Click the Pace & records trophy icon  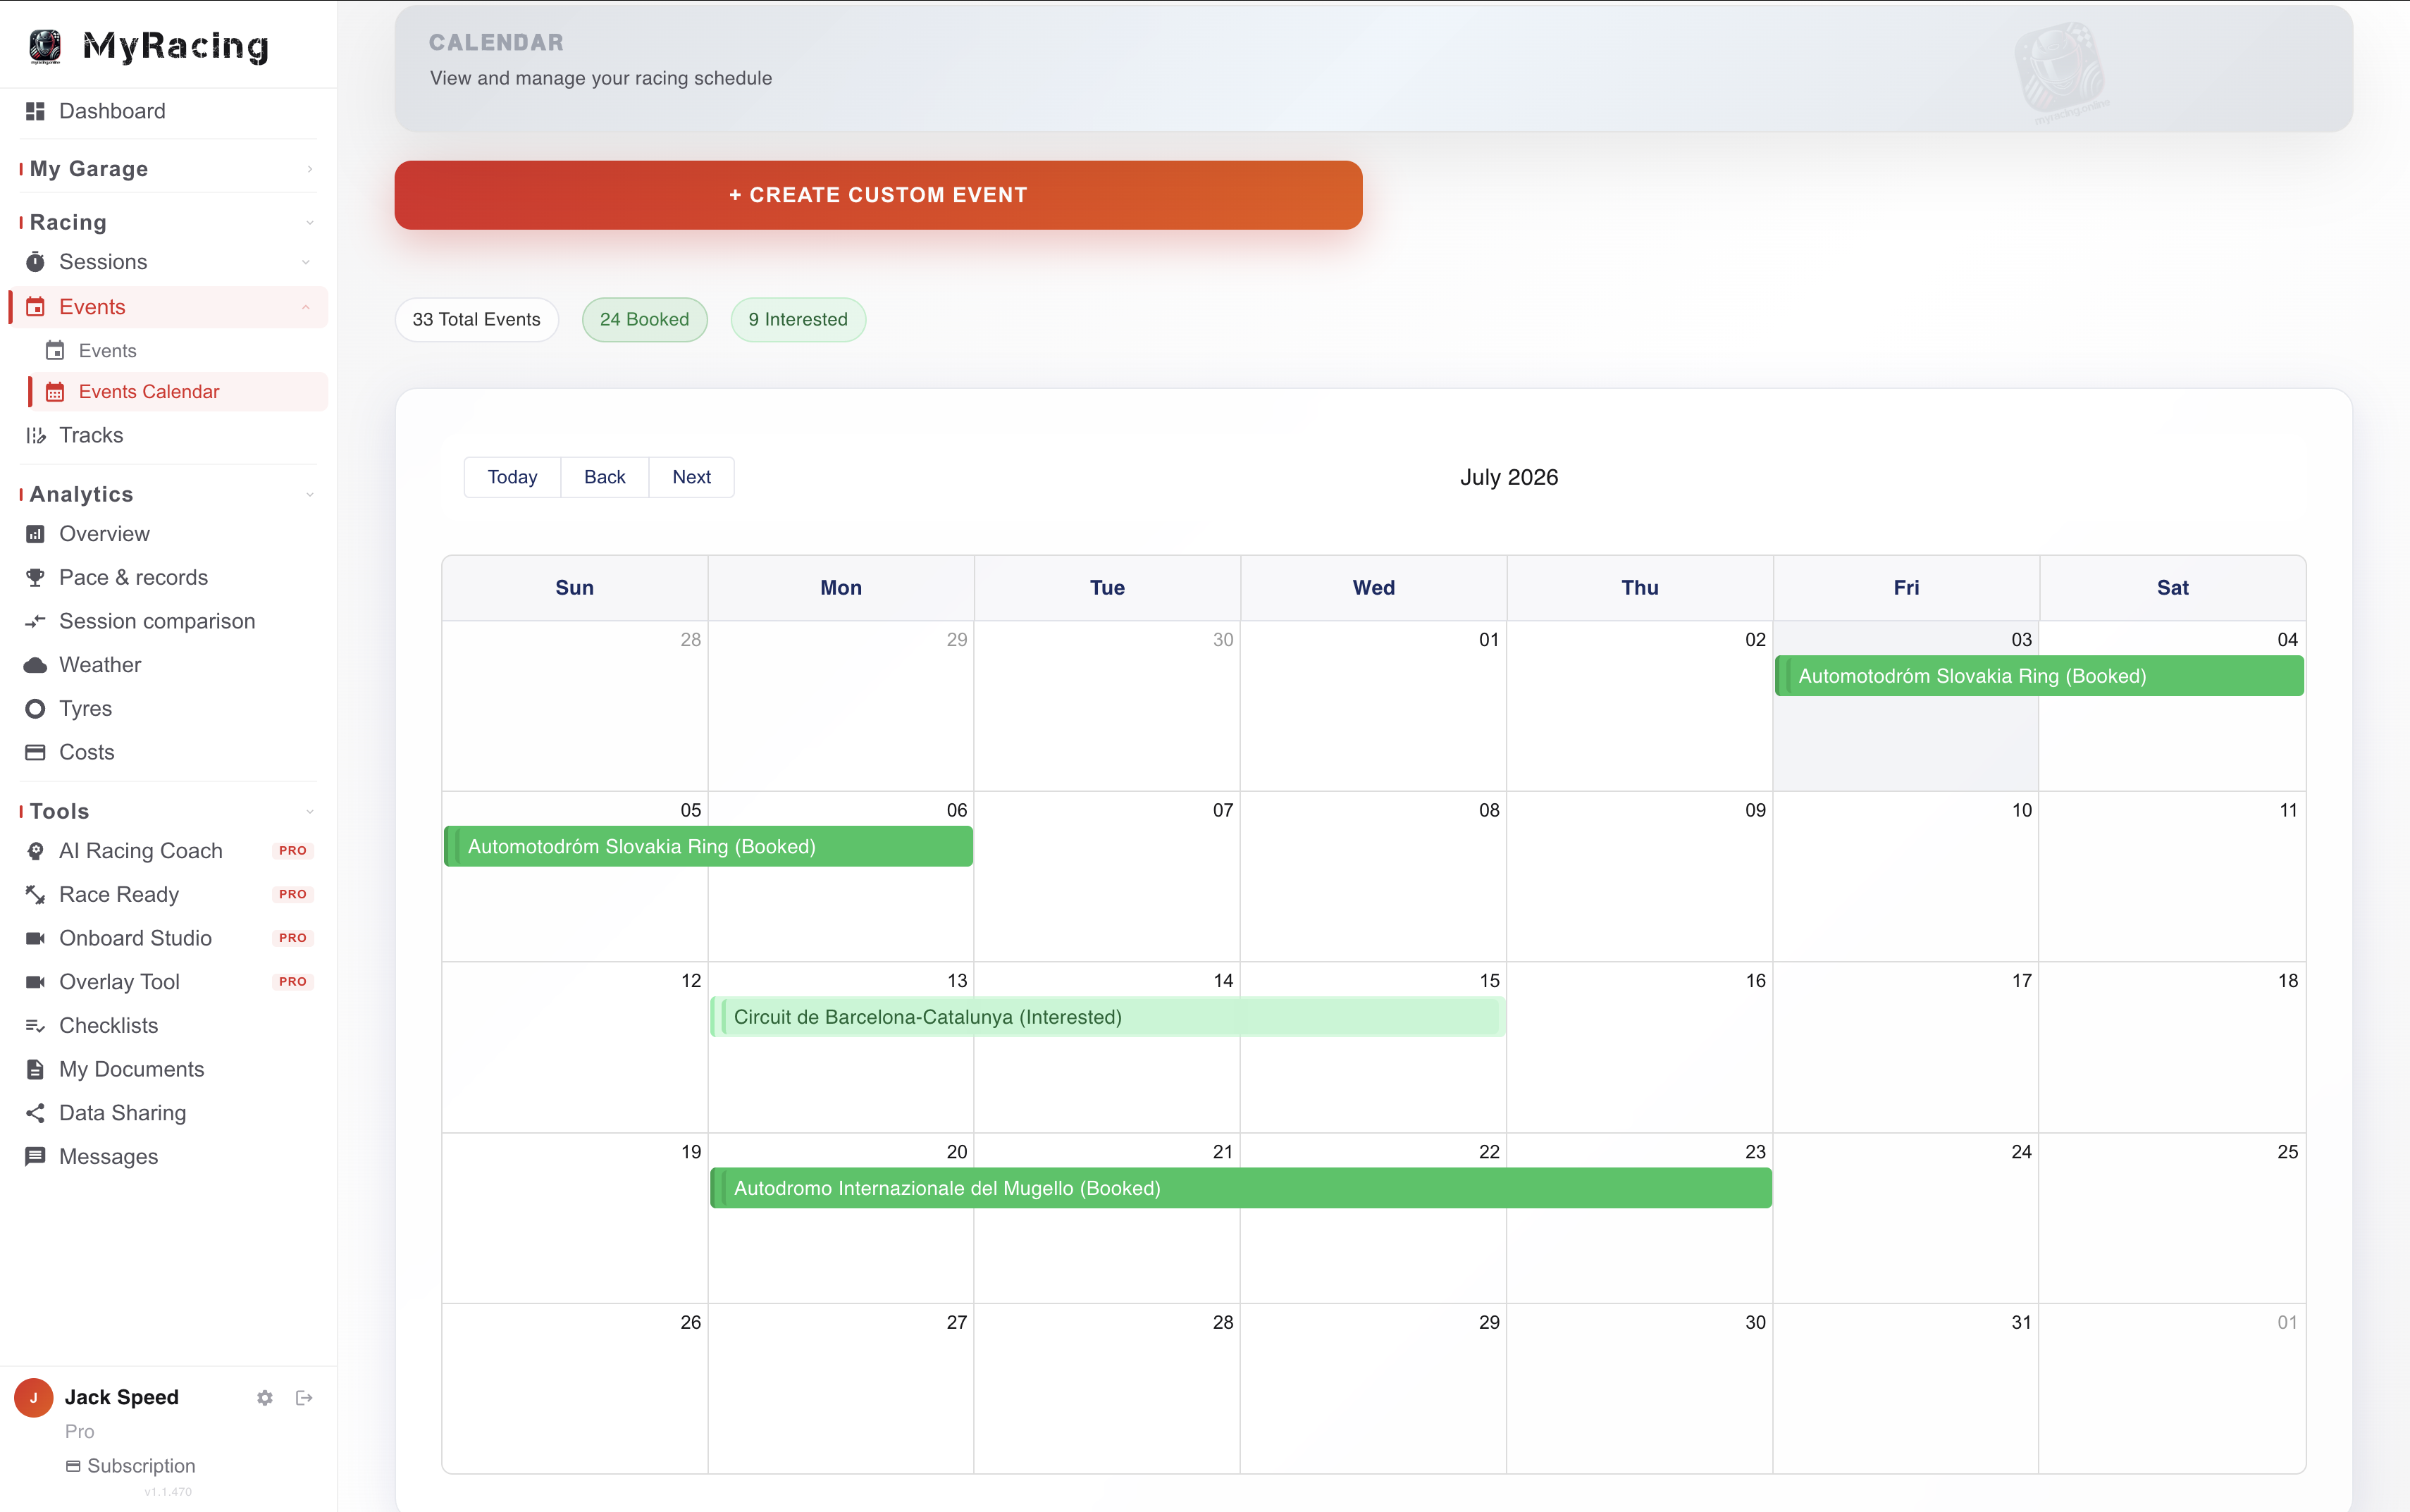click(x=35, y=578)
